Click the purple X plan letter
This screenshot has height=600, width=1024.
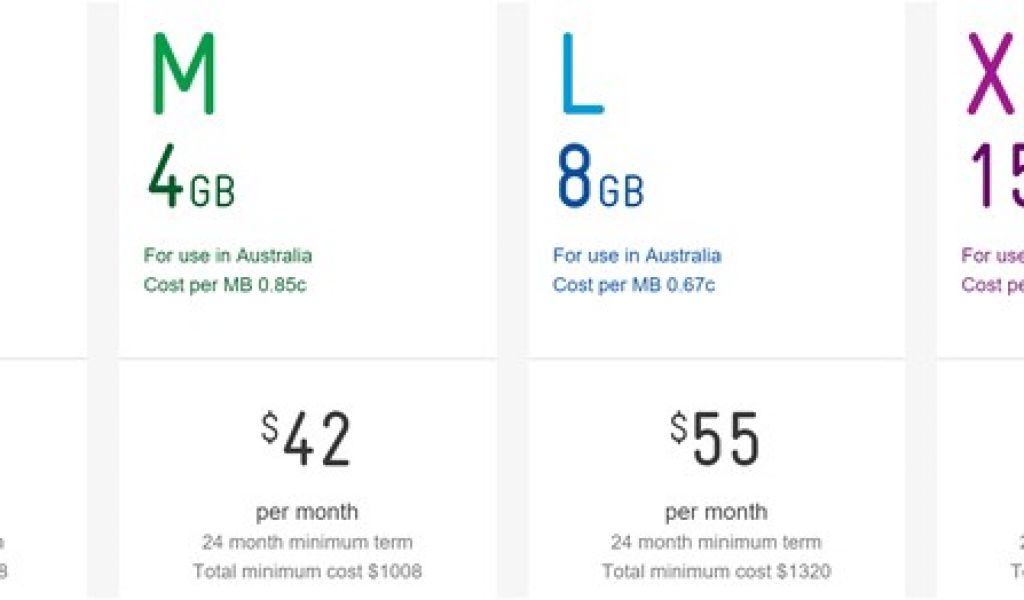991,73
